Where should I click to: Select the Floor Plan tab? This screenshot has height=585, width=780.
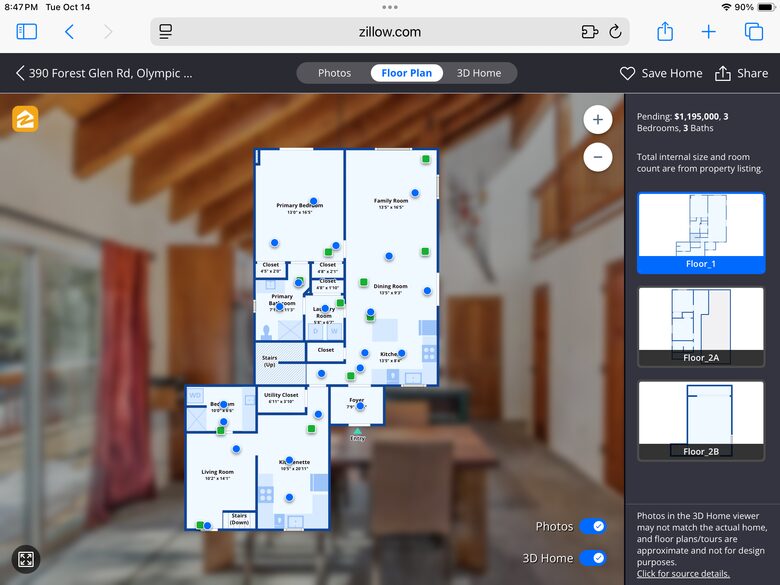tap(406, 73)
